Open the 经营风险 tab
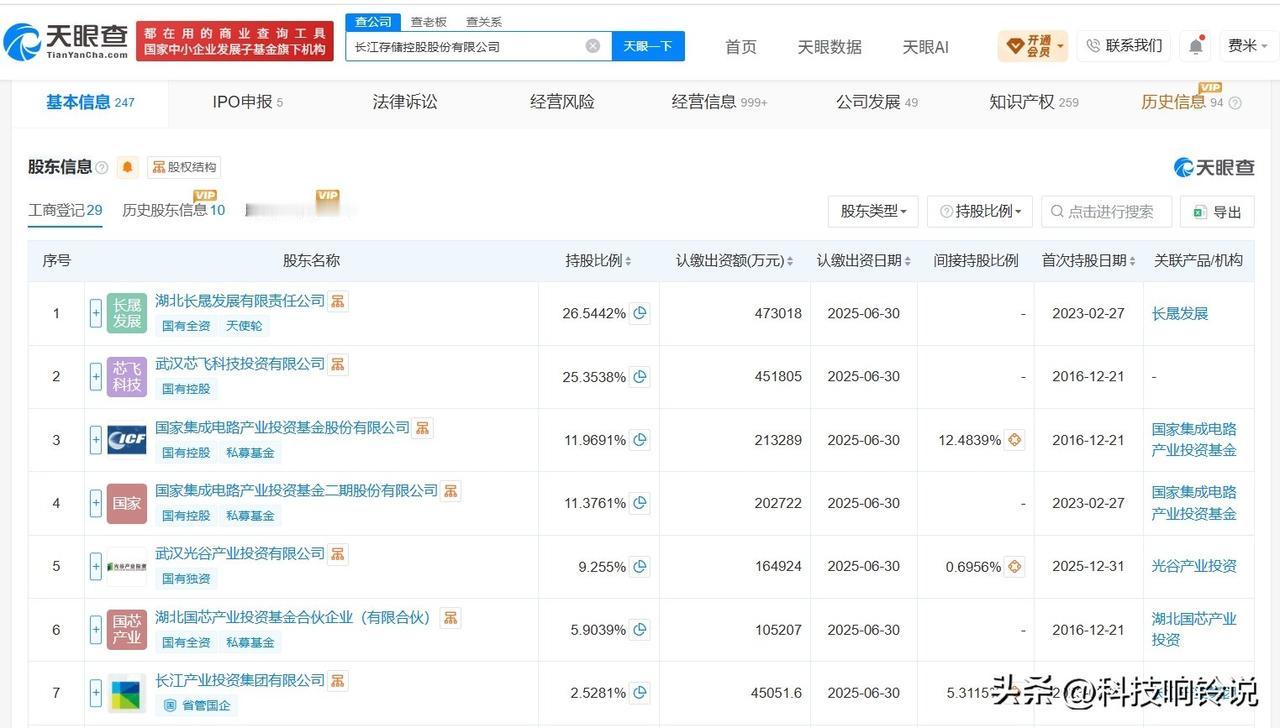 click(x=562, y=102)
